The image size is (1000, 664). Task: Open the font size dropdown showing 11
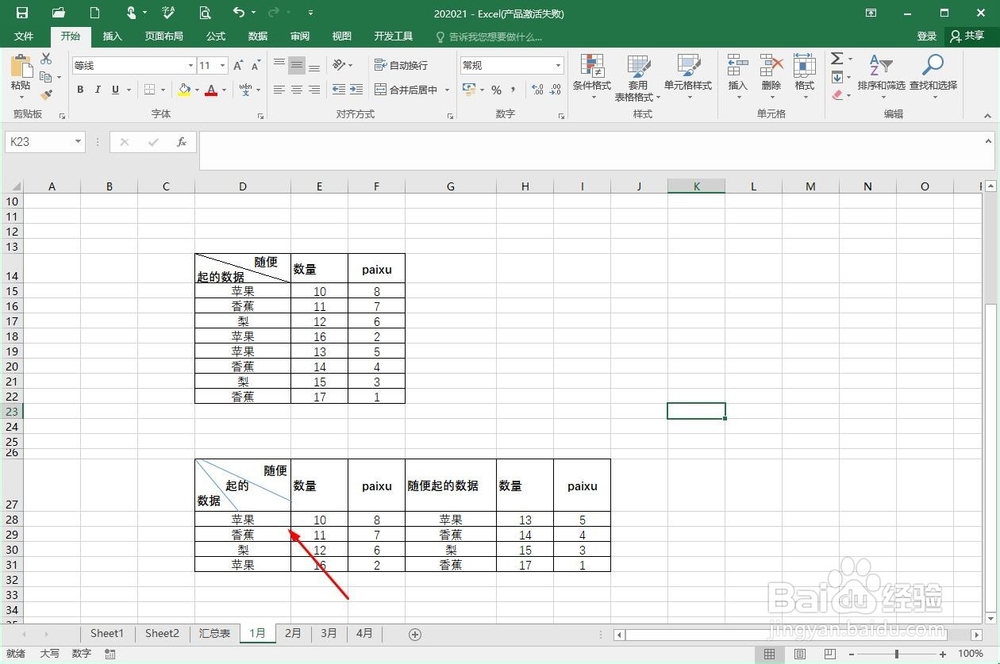[223, 65]
